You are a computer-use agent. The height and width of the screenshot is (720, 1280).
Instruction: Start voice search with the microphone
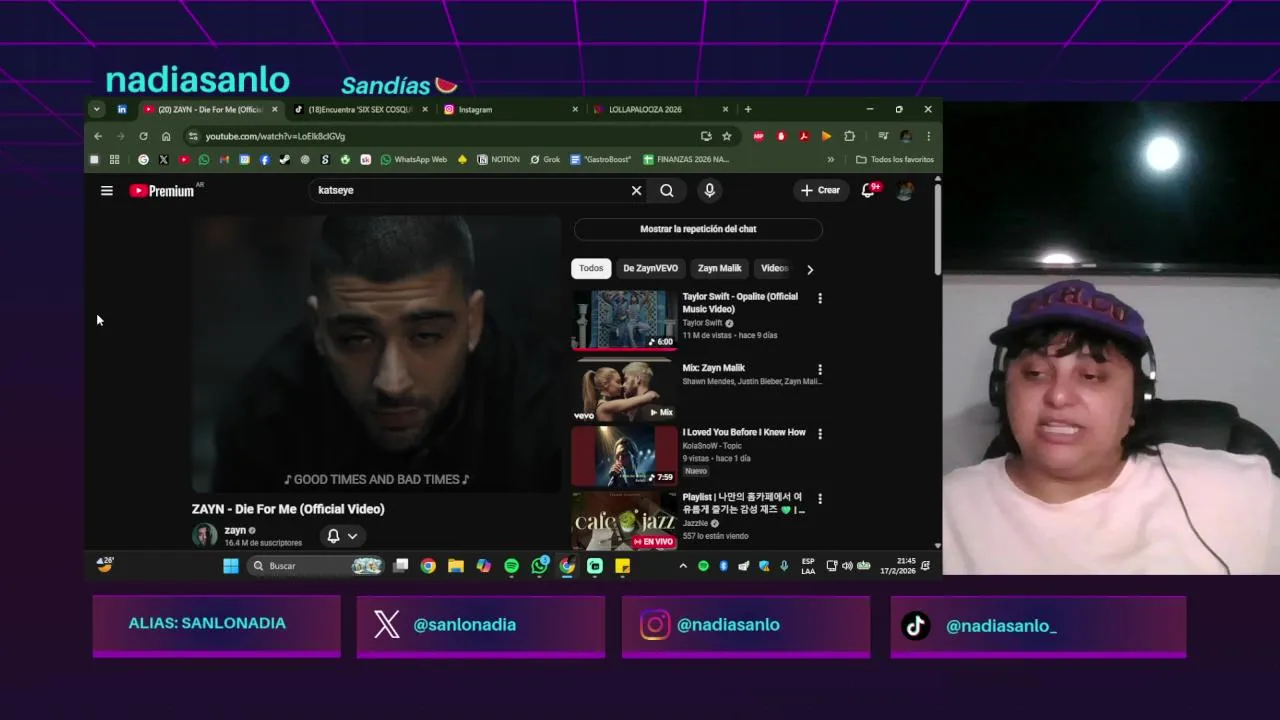coord(709,190)
